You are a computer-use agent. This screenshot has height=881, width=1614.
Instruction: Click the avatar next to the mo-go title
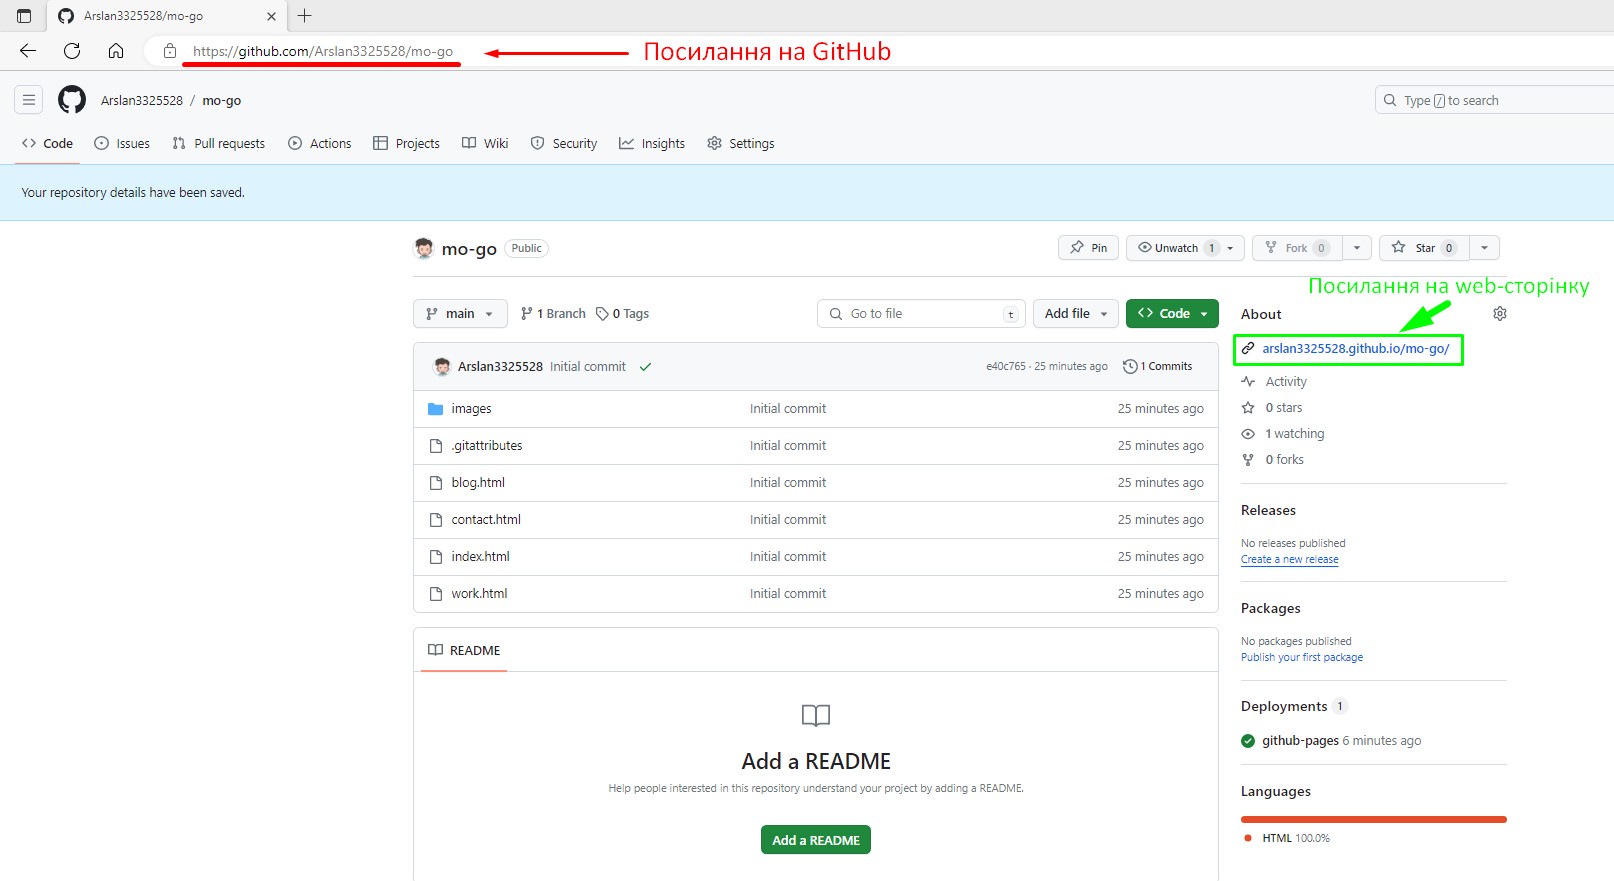(x=424, y=248)
